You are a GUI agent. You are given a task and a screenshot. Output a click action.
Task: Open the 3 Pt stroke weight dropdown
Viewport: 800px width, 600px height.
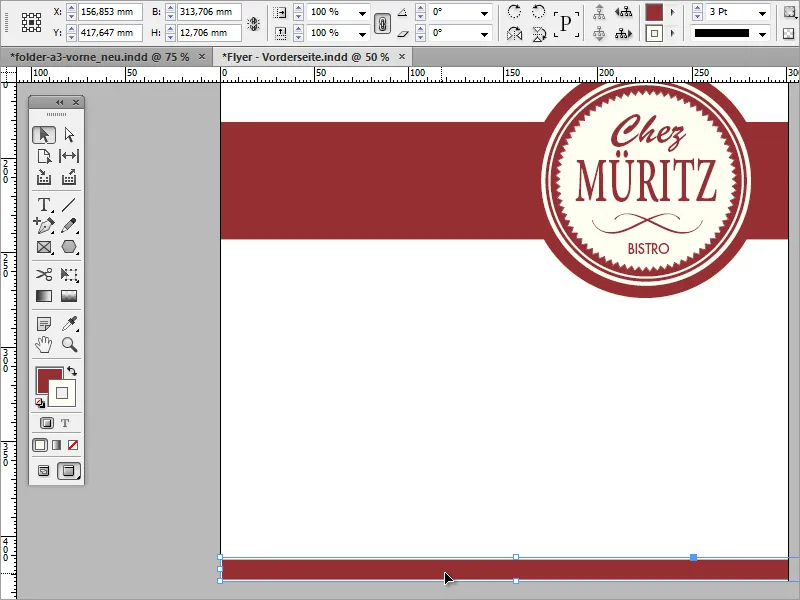click(x=762, y=13)
